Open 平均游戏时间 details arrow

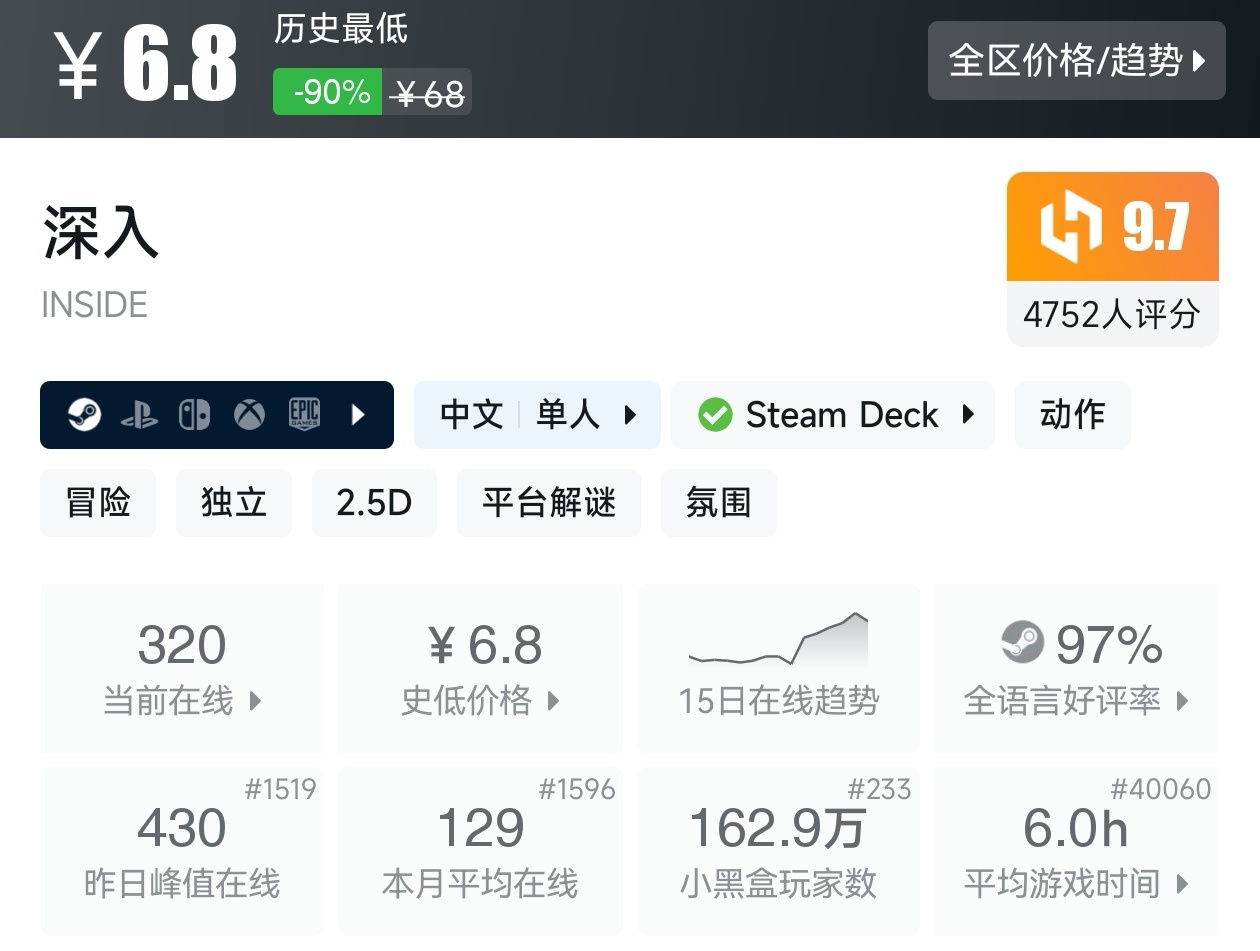tap(1184, 884)
